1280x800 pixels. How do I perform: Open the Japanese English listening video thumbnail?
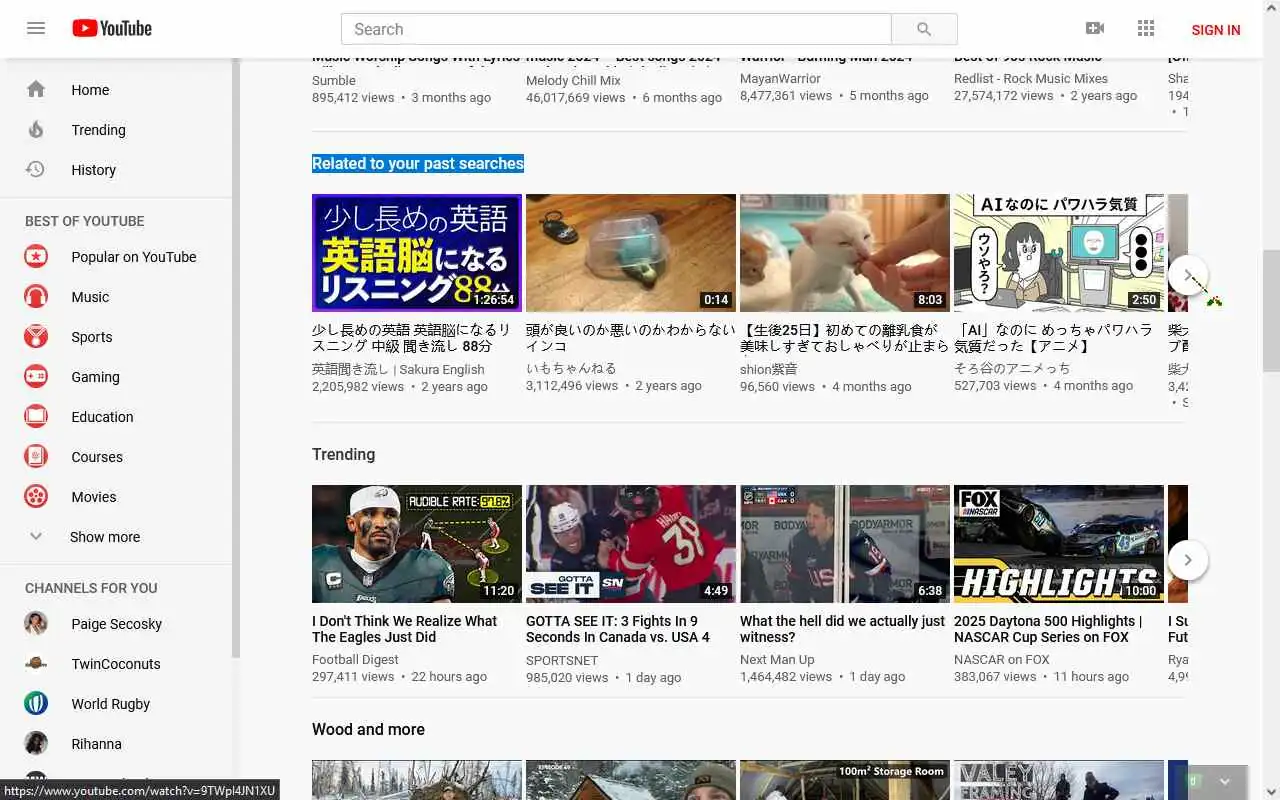[x=417, y=253]
